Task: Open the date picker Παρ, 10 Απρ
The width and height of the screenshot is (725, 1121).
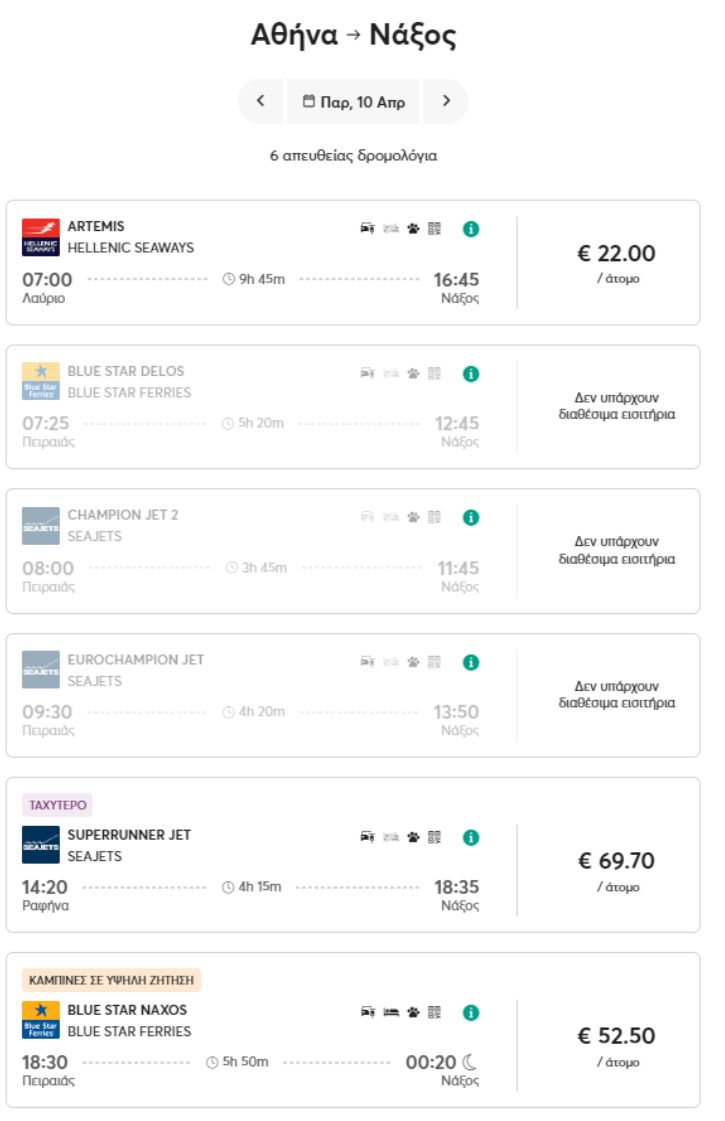Action: [353, 101]
